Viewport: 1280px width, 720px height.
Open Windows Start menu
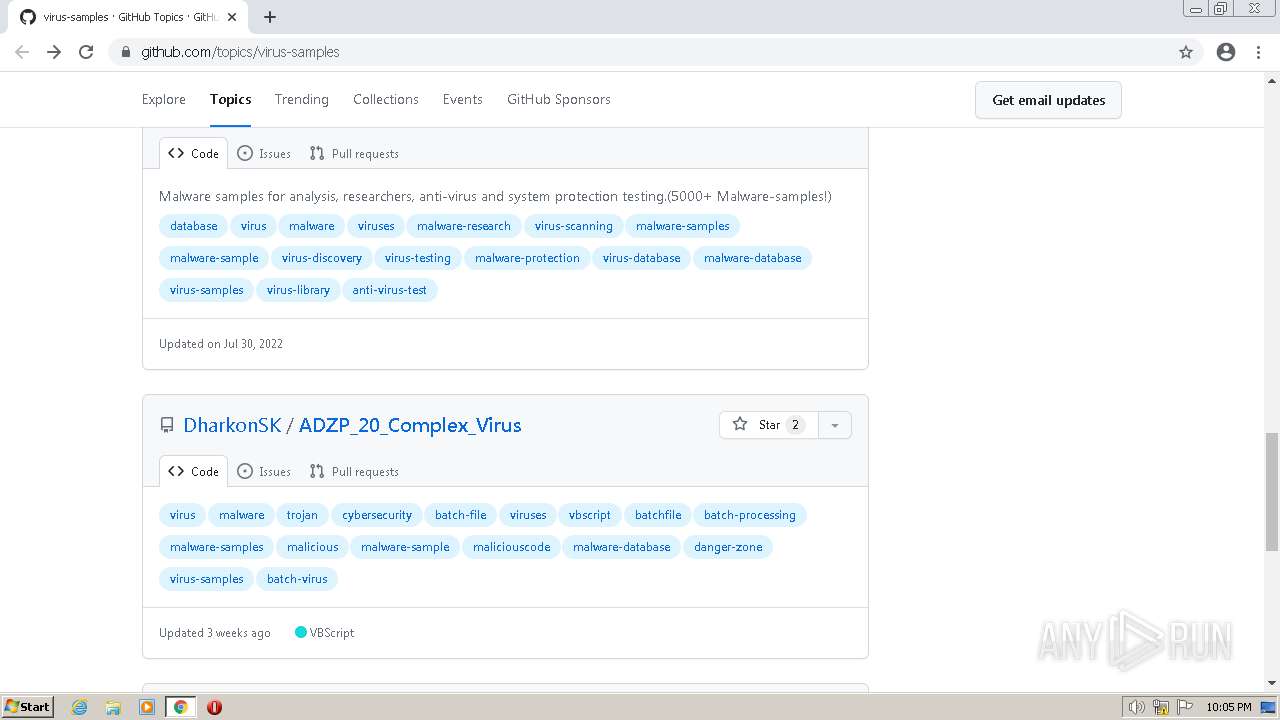pyautogui.click(x=27, y=707)
